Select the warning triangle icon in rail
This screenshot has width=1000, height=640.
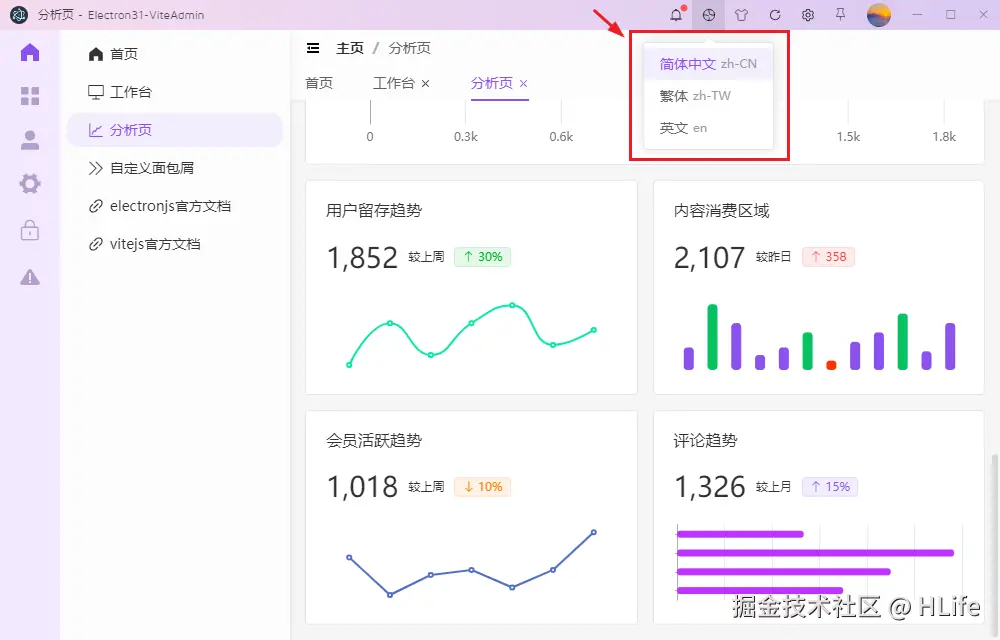click(30, 277)
